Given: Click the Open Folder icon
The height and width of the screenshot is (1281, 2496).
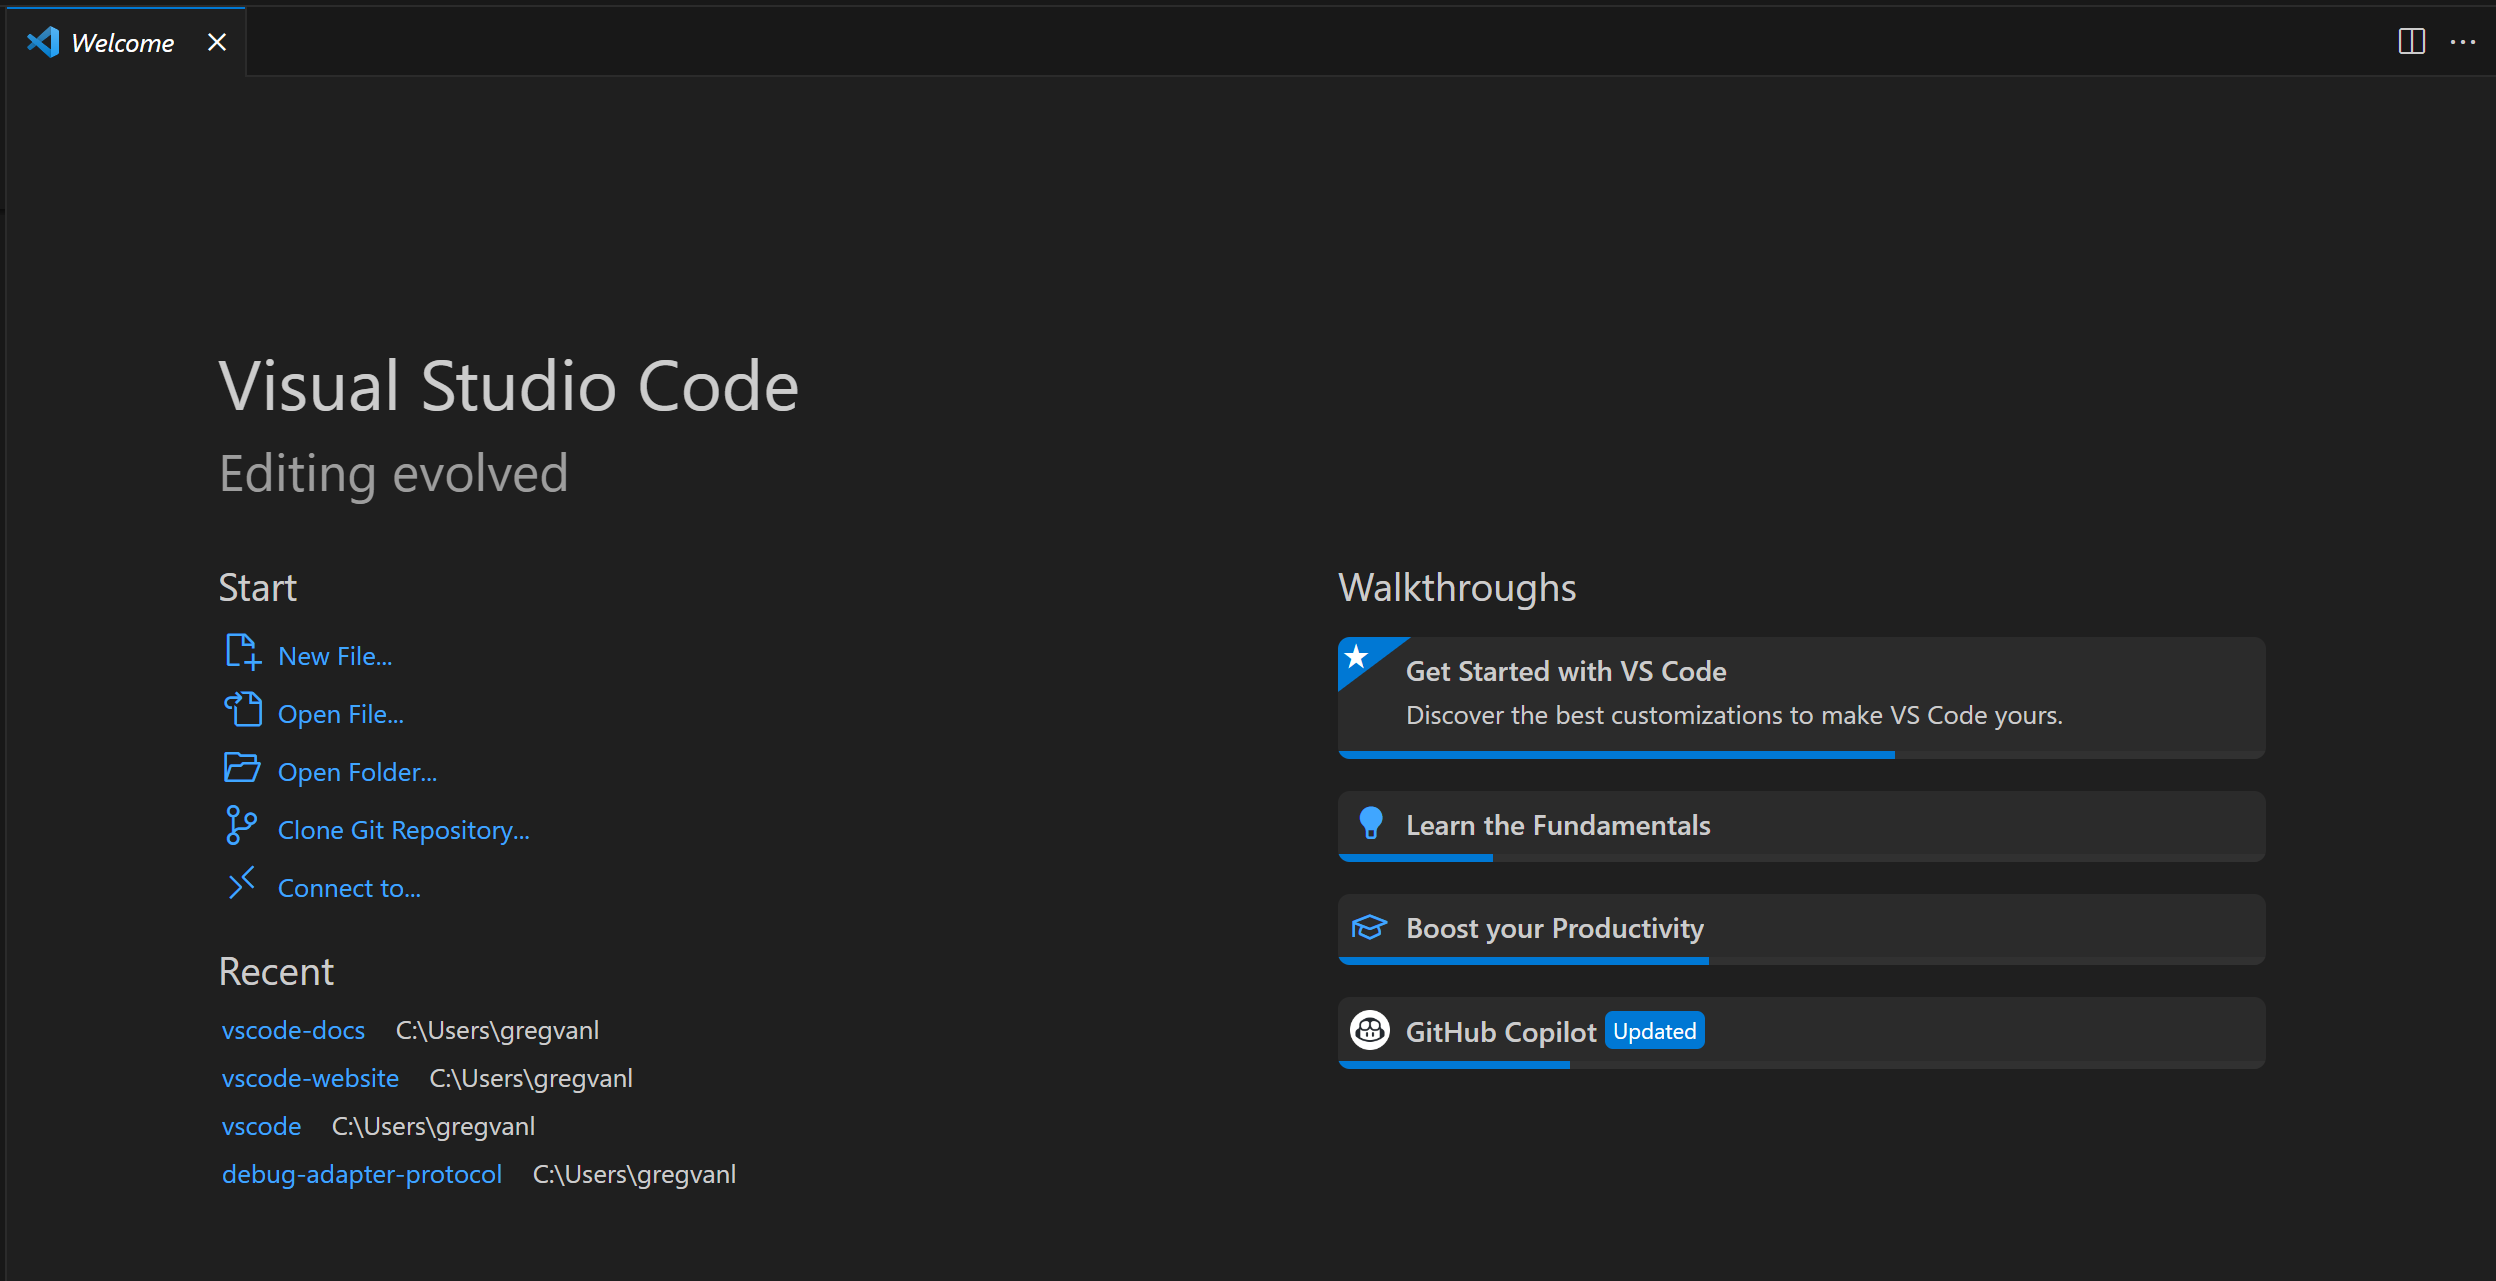Looking at the screenshot, I should click(241, 768).
